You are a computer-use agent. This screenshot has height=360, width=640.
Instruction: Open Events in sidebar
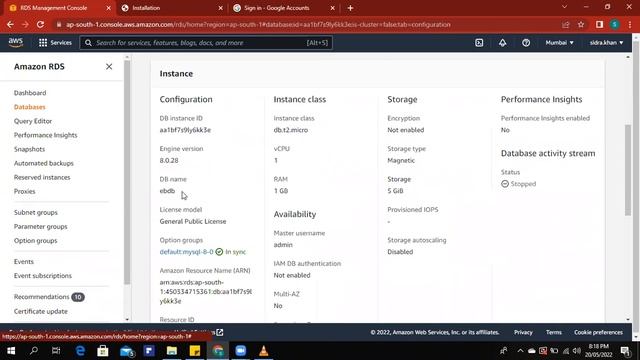(24, 262)
